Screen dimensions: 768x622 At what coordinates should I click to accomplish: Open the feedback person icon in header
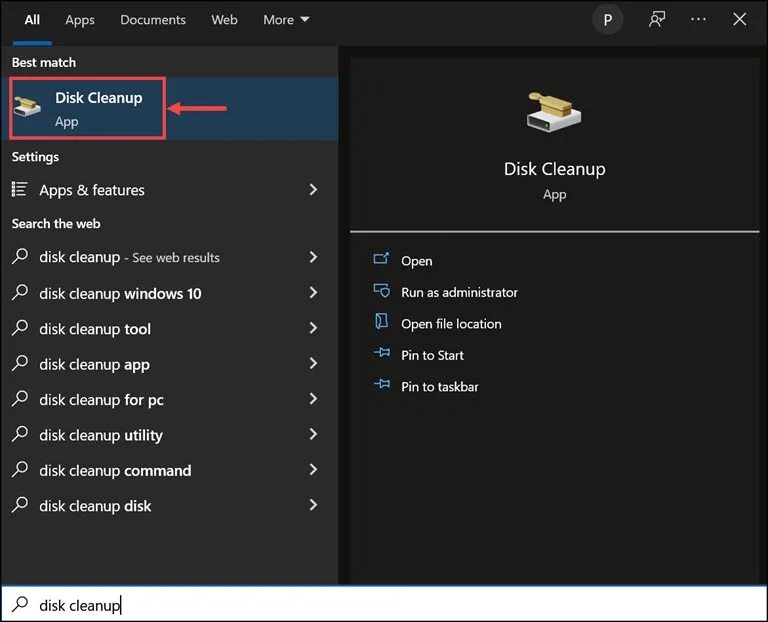[x=657, y=20]
